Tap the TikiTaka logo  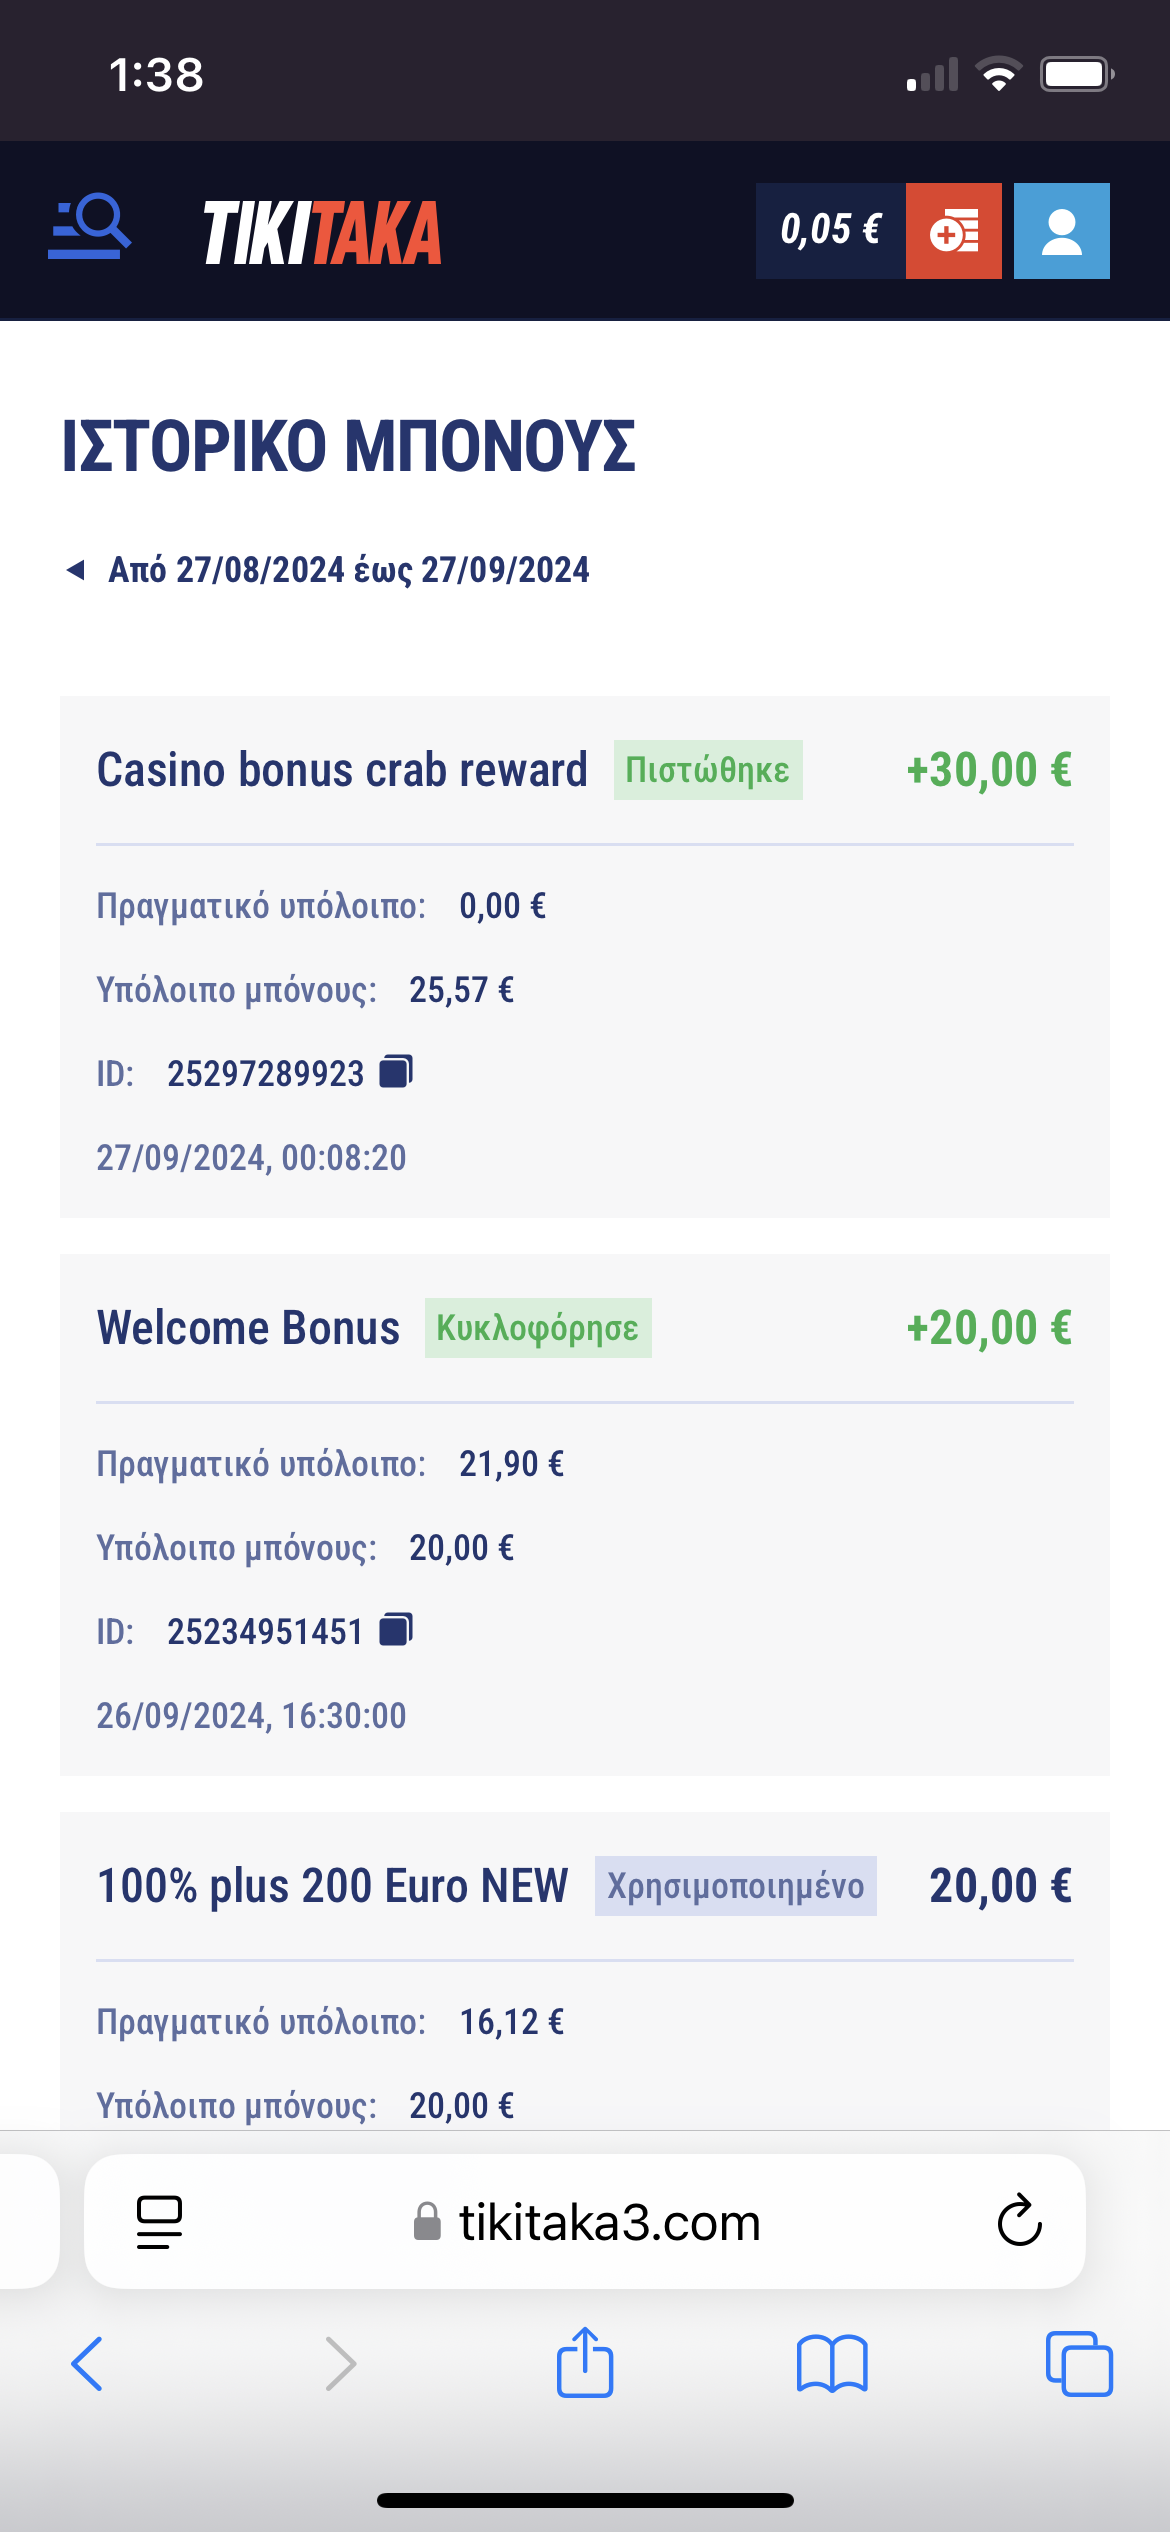[322, 233]
